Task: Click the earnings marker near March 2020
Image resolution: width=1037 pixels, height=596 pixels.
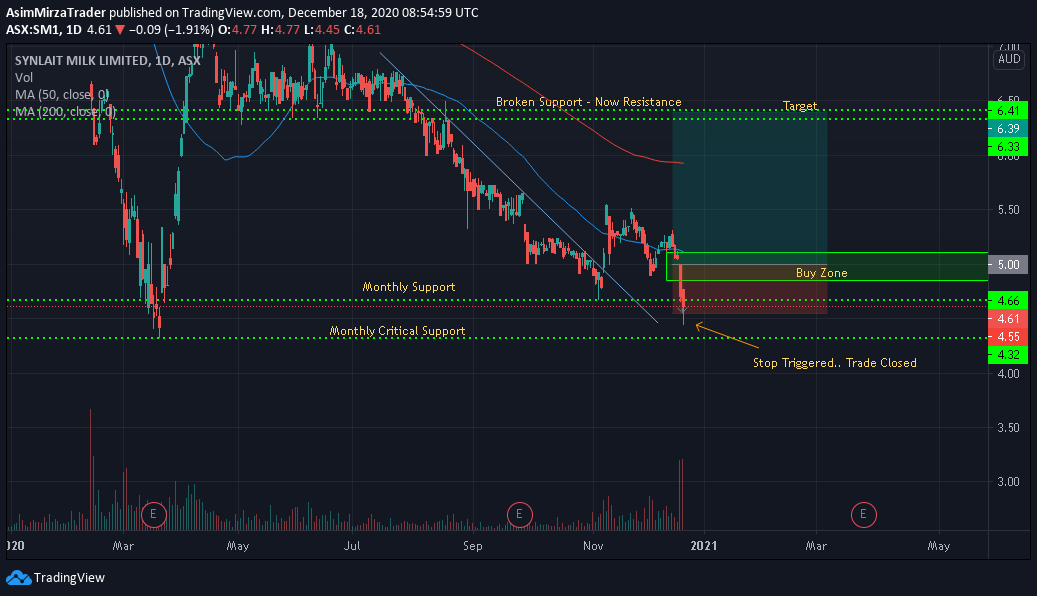Action: (153, 514)
